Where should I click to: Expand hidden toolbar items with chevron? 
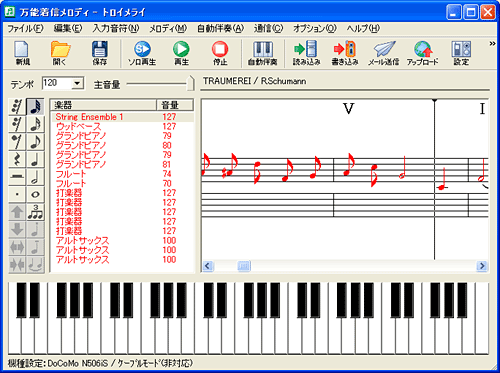pos(492,44)
